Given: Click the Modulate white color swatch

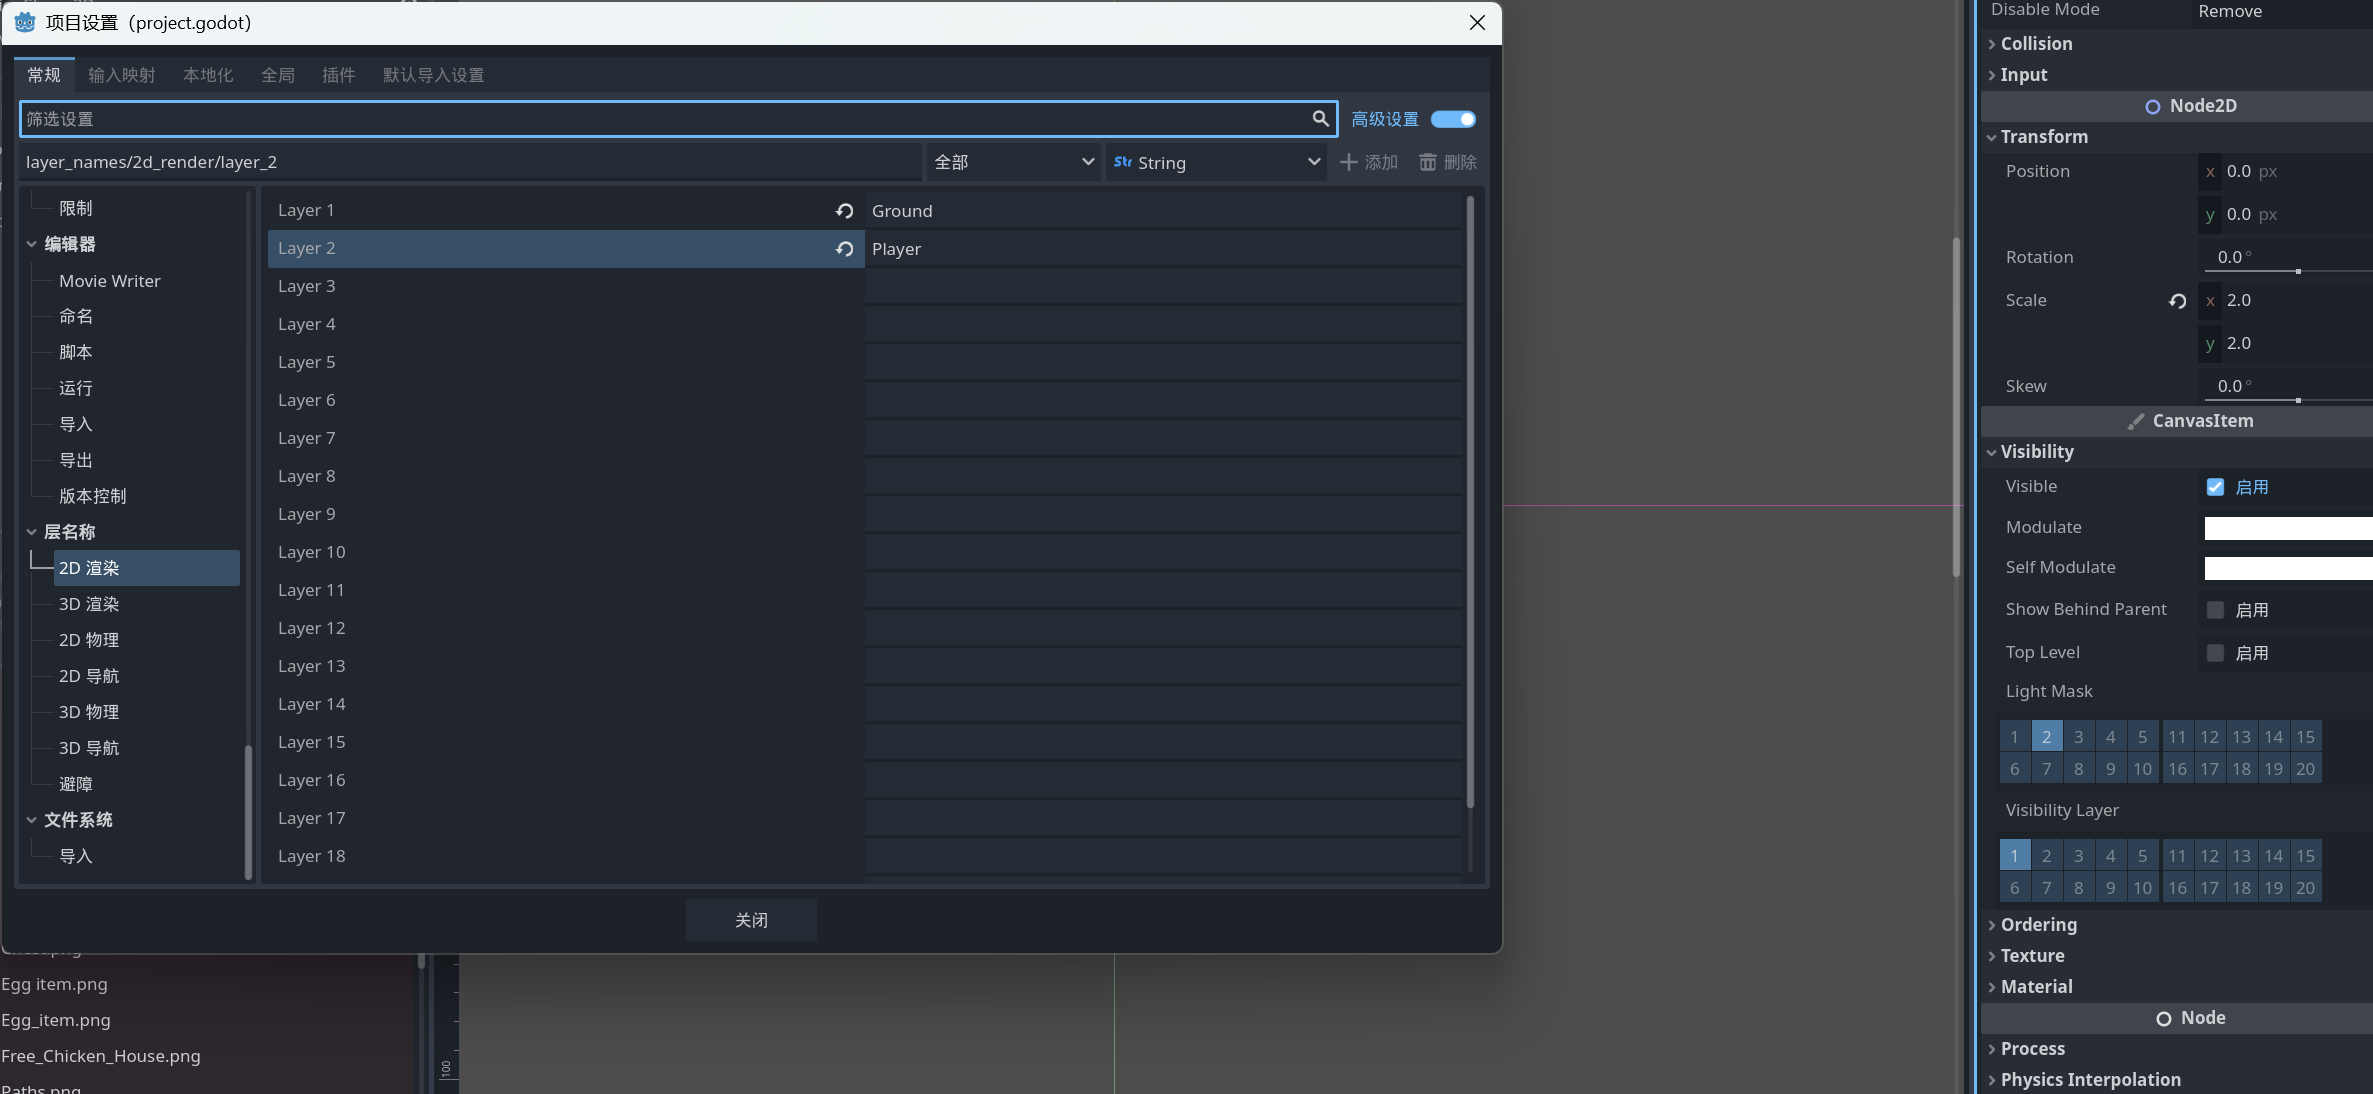Looking at the screenshot, I should (x=2287, y=528).
